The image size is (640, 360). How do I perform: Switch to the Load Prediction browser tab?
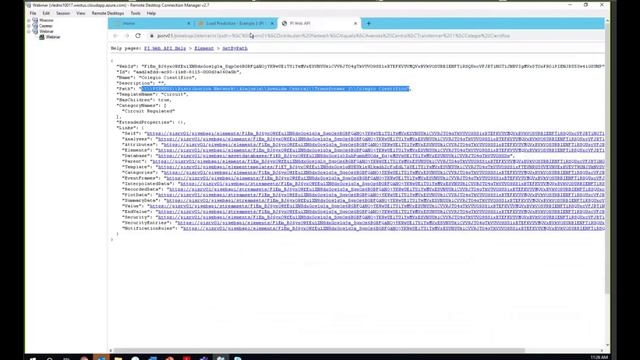point(235,24)
